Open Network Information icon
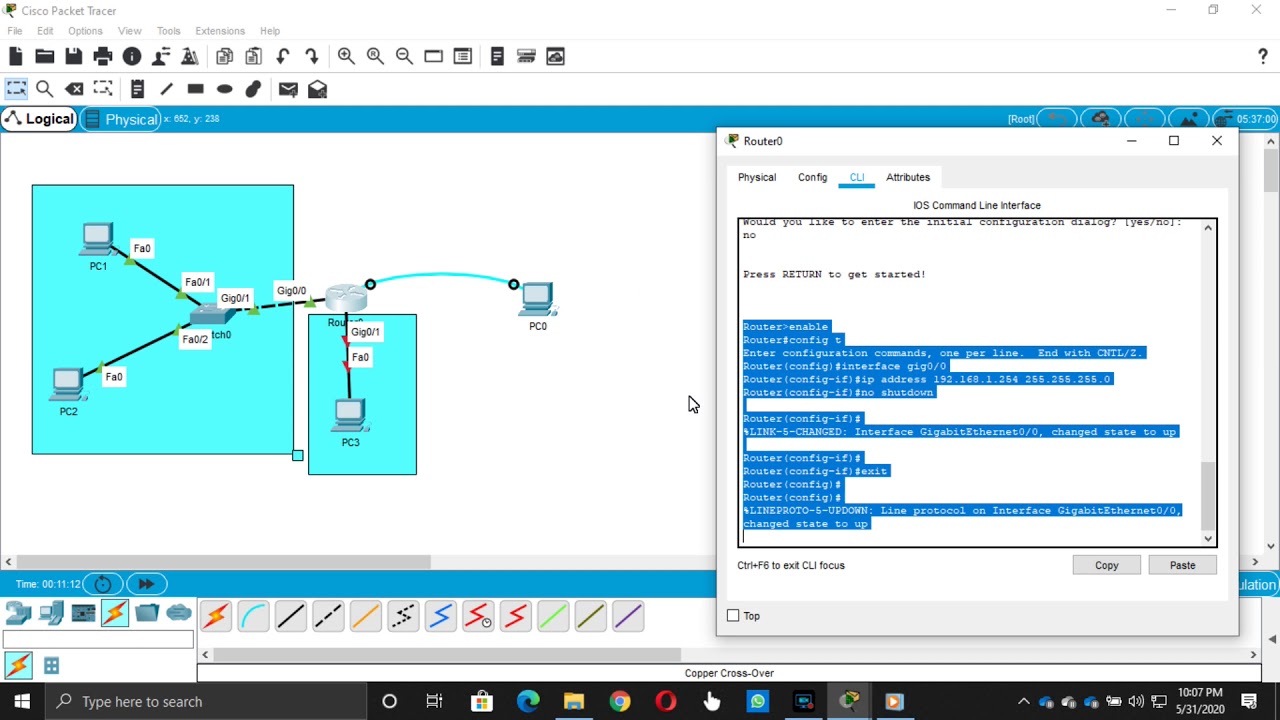The height and width of the screenshot is (720, 1280). pos(132,57)
